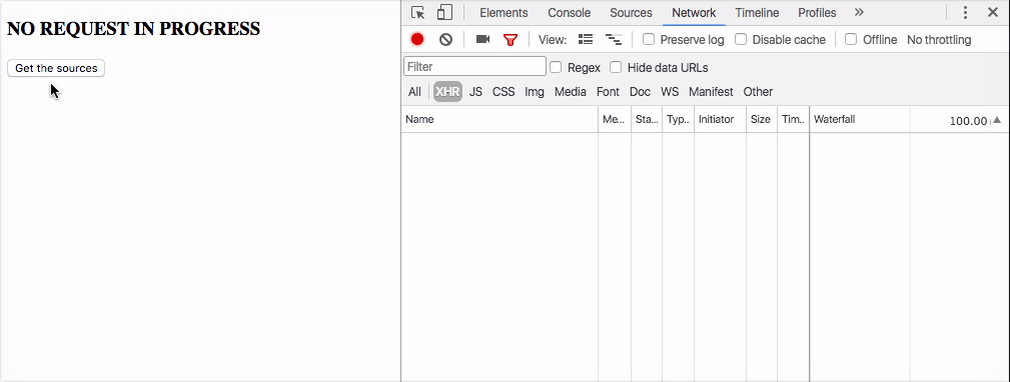Filter requests by Font type
The width and height of the screenshot is (1010, 382).
607,92
